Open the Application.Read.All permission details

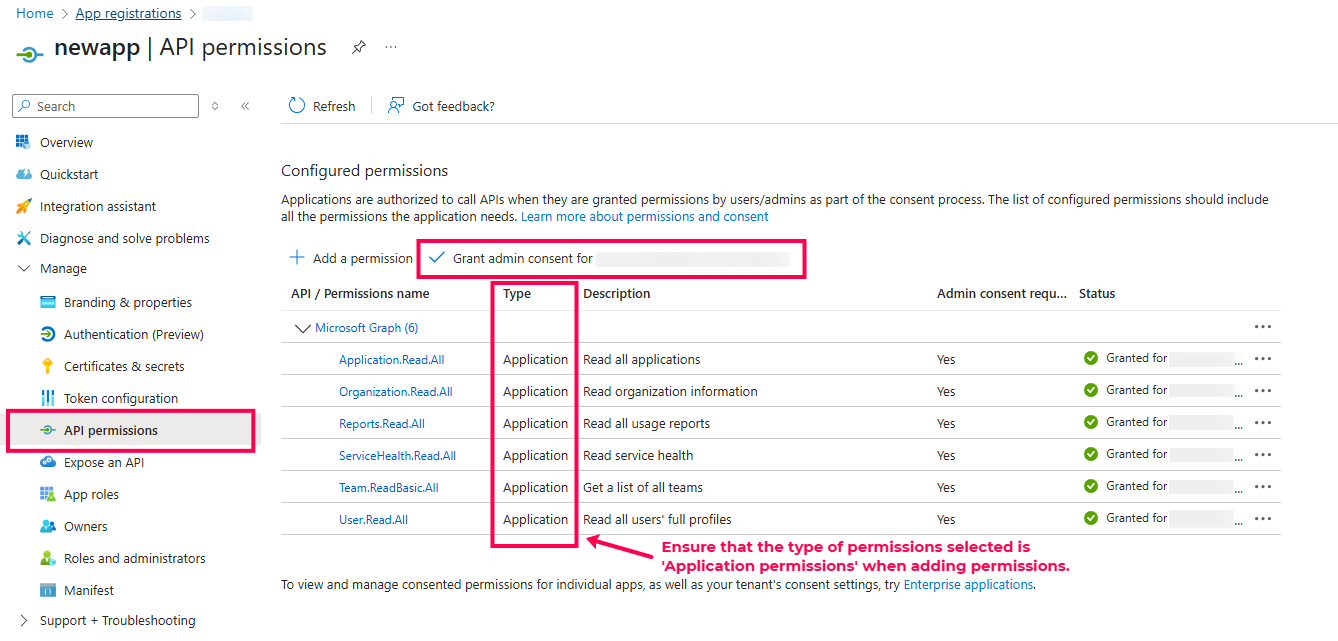click(x=392, y=359)
